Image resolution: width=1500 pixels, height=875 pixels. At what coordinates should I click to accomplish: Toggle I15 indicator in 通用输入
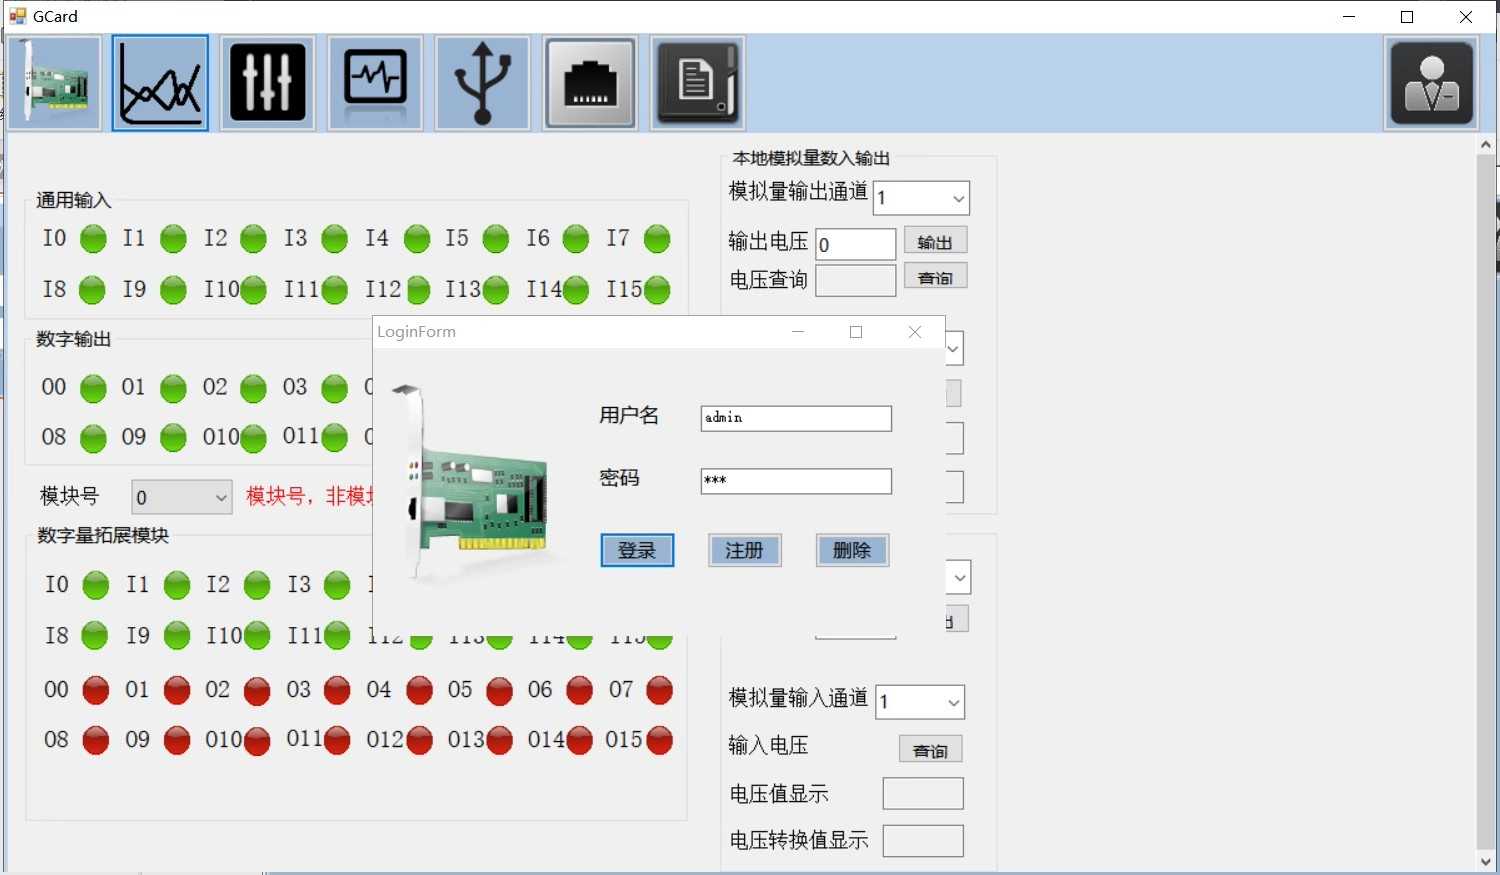click(x=657, y=290)
